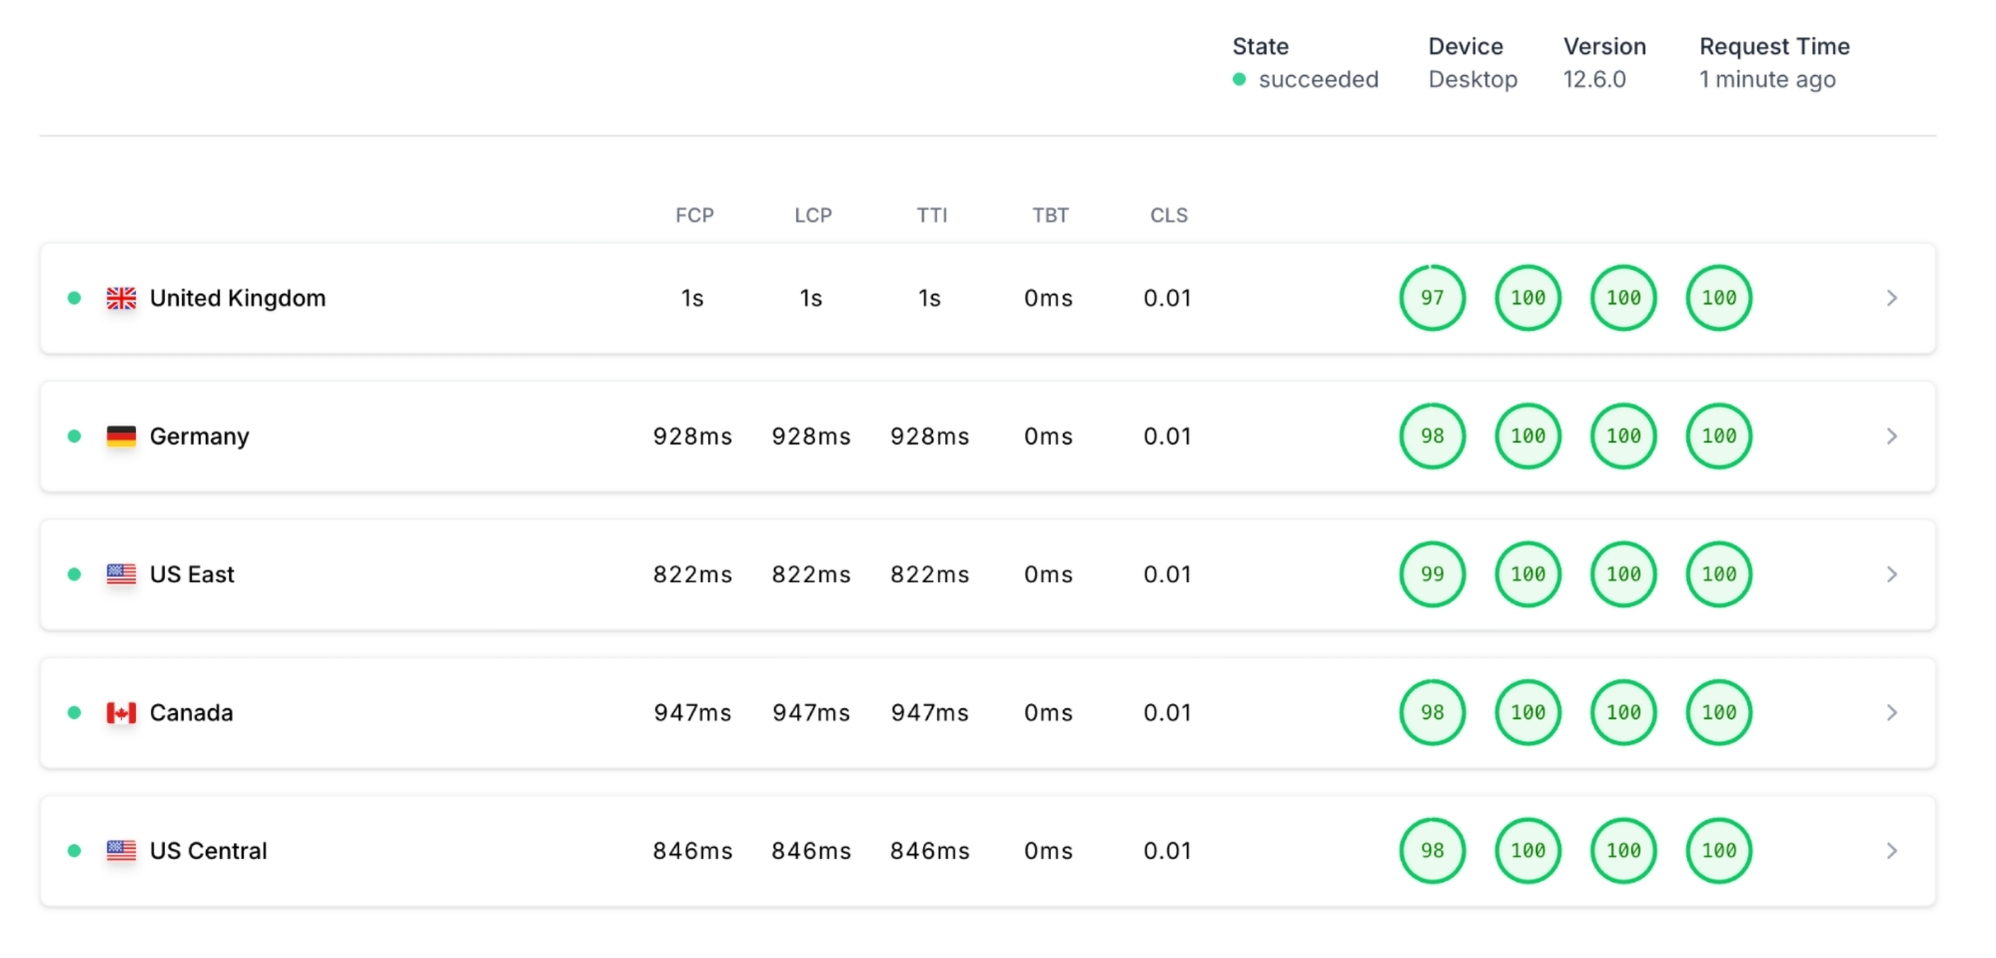Click US East's 99 score circle
This screenshot has width=1996, height=958.
(x=1432, y=574)
